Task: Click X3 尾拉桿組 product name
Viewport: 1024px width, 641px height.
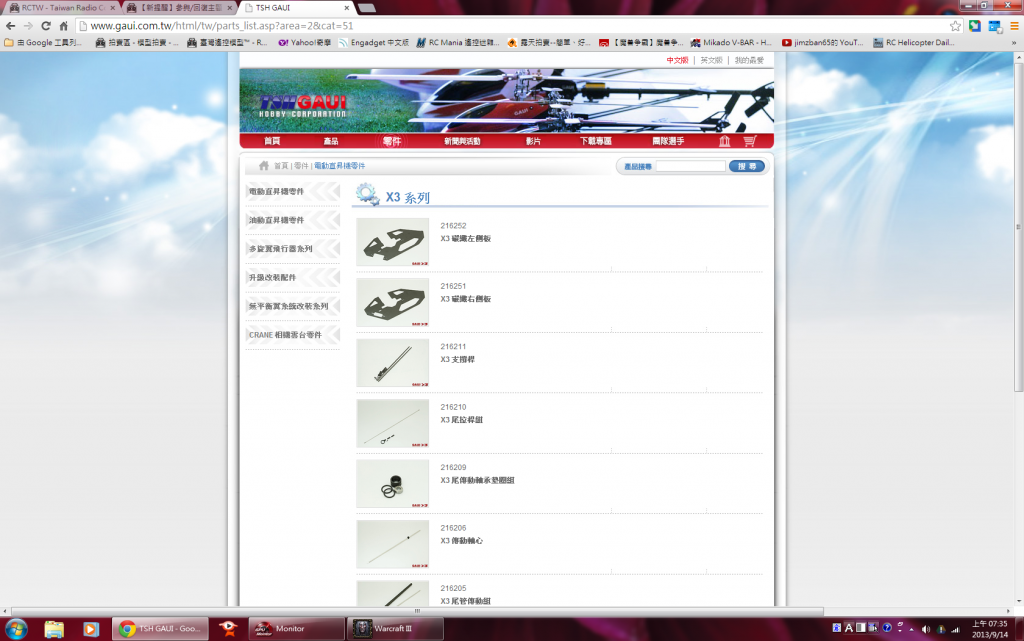Action: 462,420
